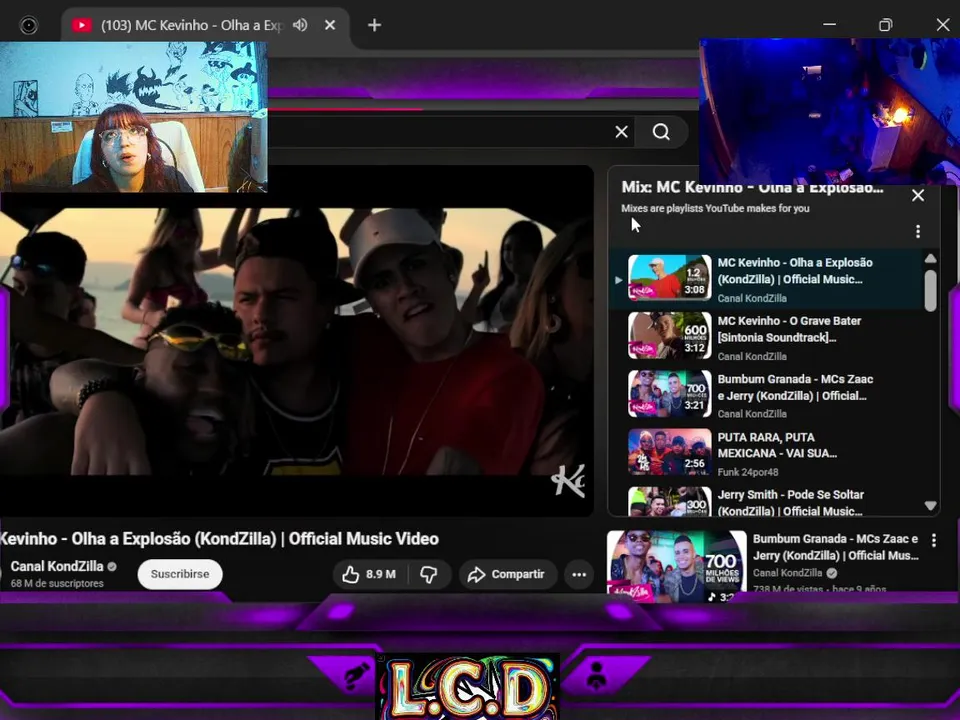The height and width of the screenshot is (720, 960).
Task: Click the L.C.D logo at the bottom of the overlay
Action: (x=469, y=687)
